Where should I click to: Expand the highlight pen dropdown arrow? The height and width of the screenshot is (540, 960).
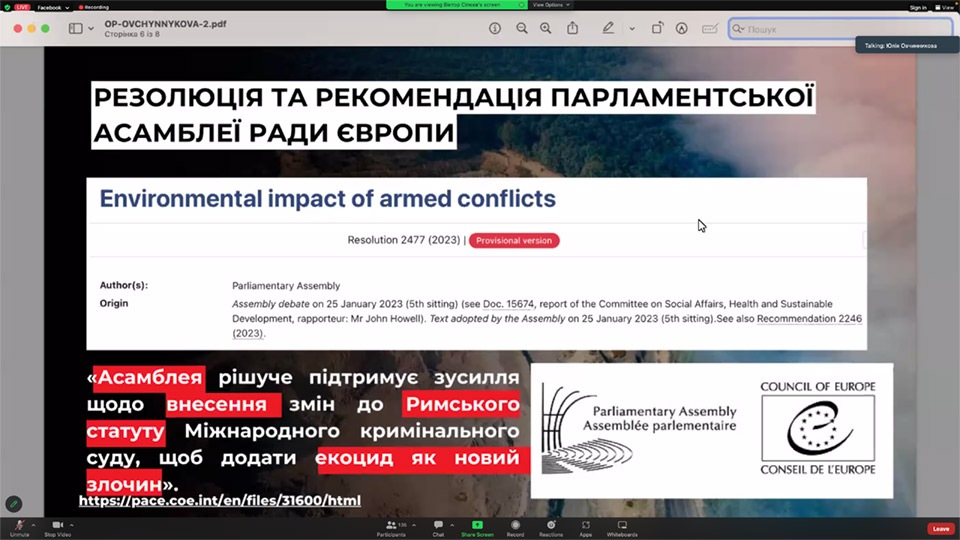click(631, 29)
